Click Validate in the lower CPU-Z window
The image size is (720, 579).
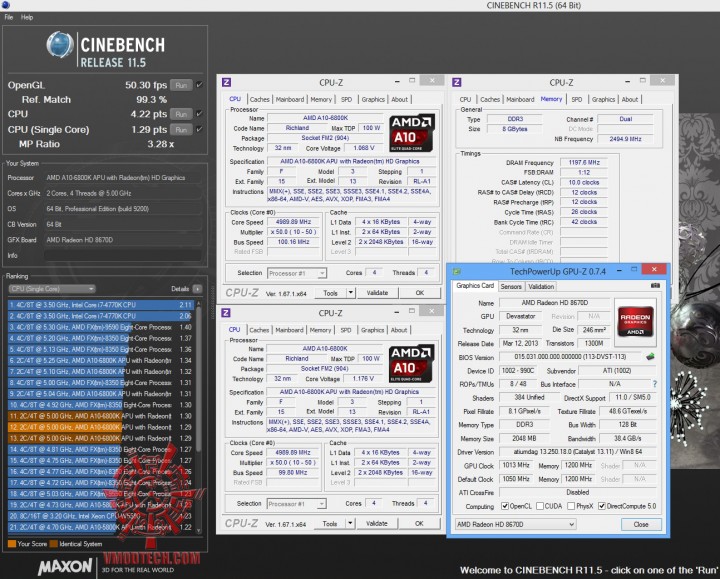click(x=377, y=523)
